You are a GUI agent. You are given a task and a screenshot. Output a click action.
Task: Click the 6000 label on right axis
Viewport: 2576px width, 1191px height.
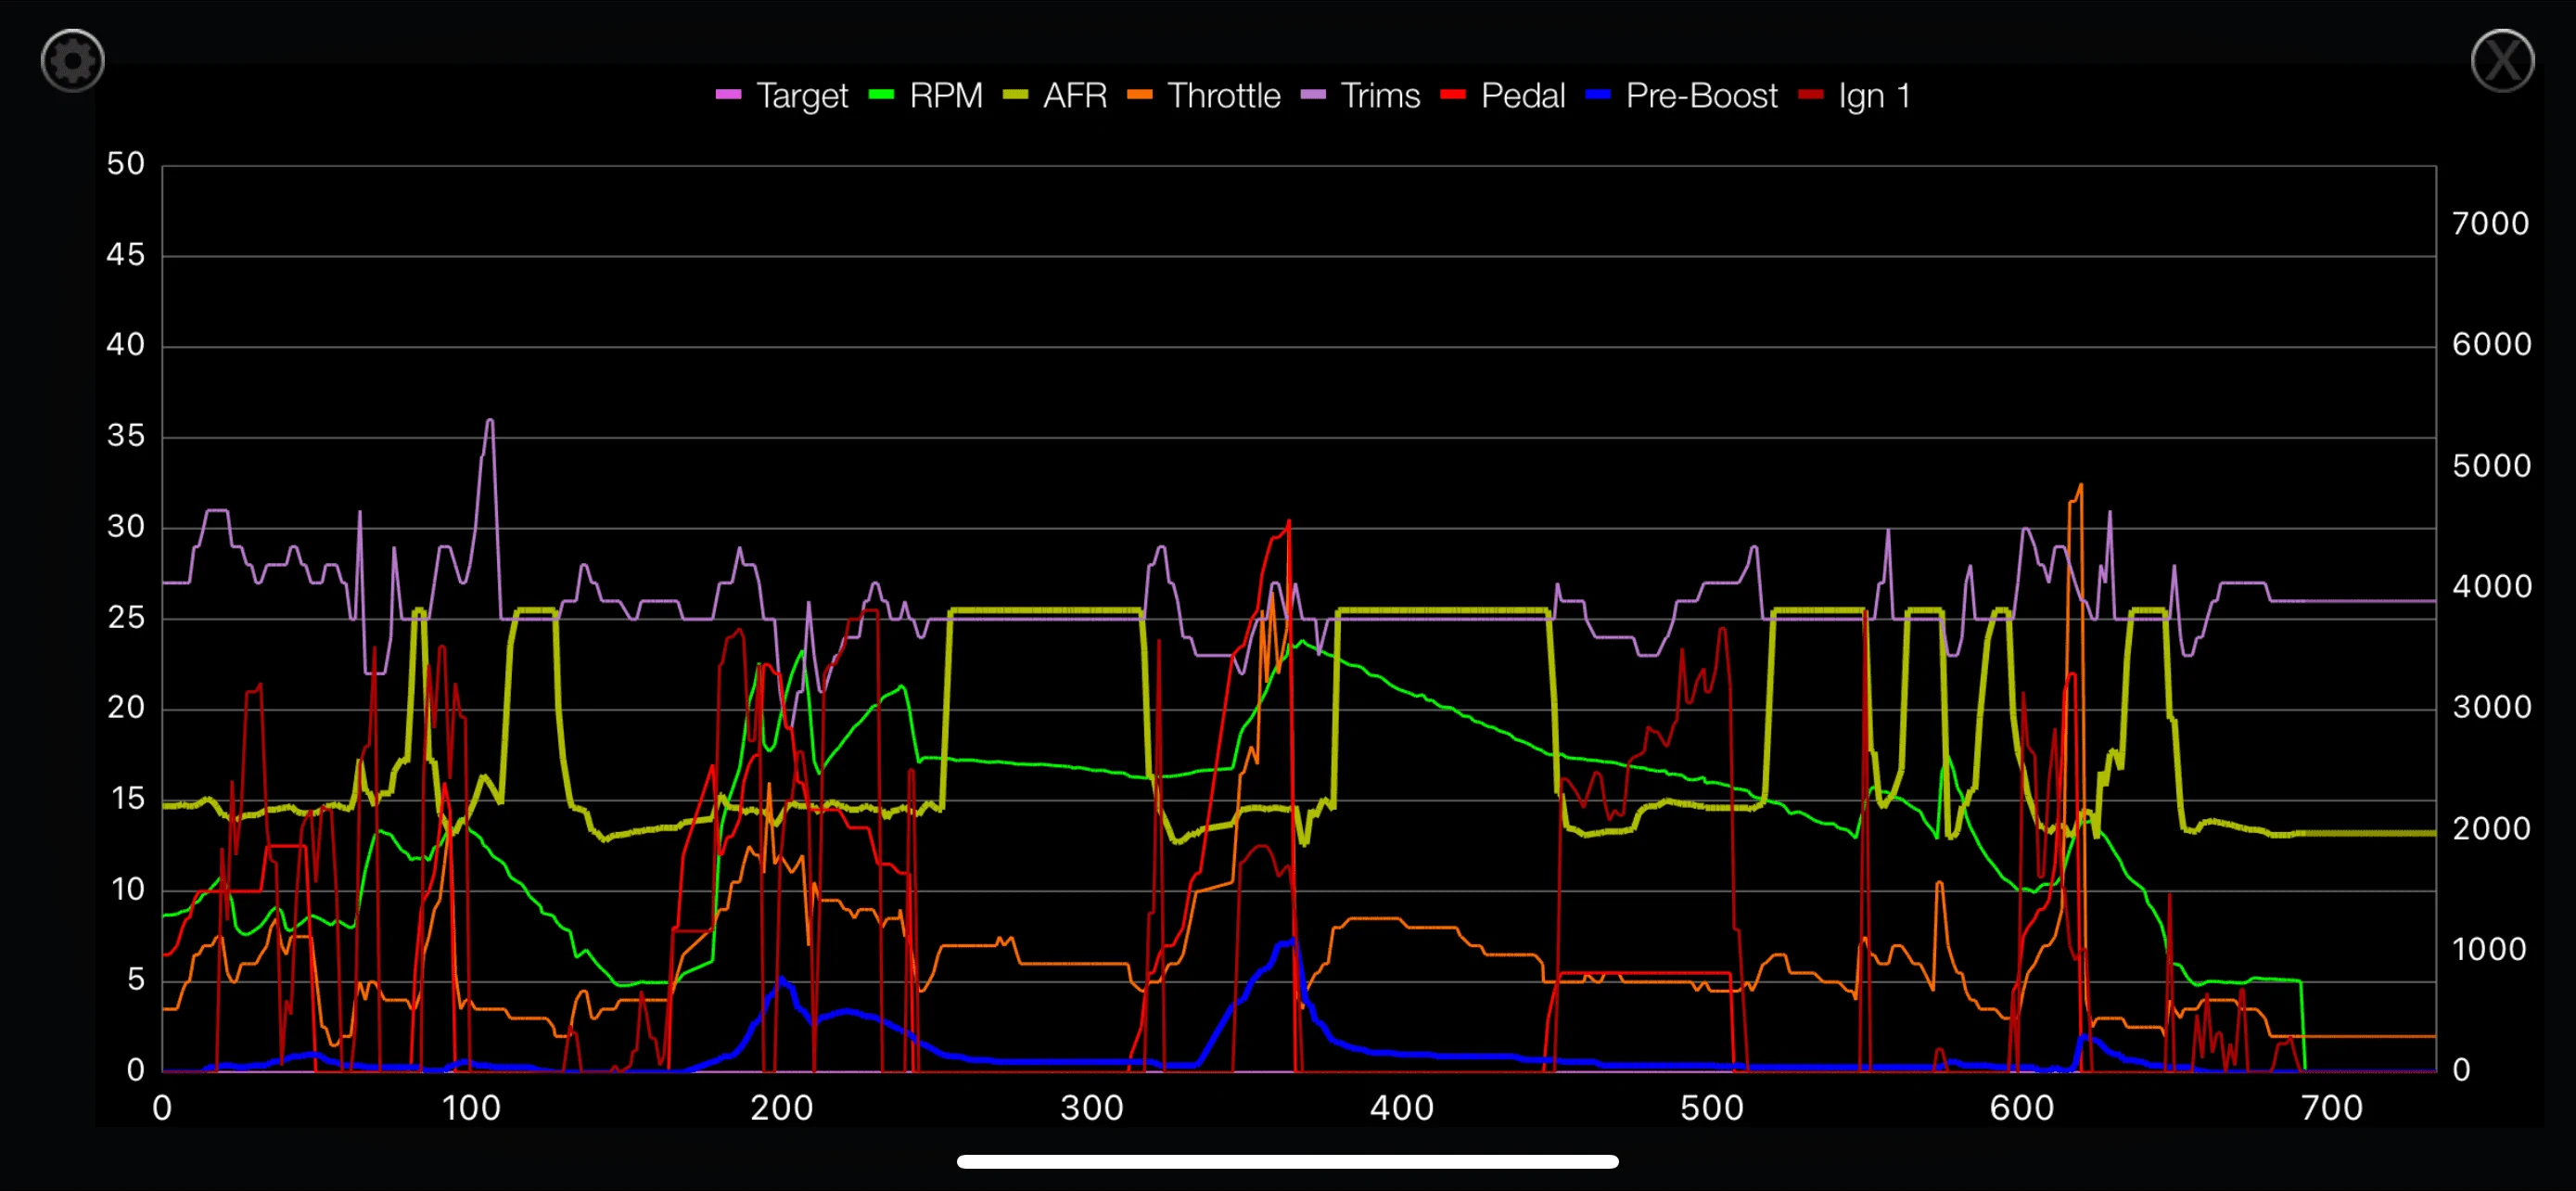point(2491,344)
